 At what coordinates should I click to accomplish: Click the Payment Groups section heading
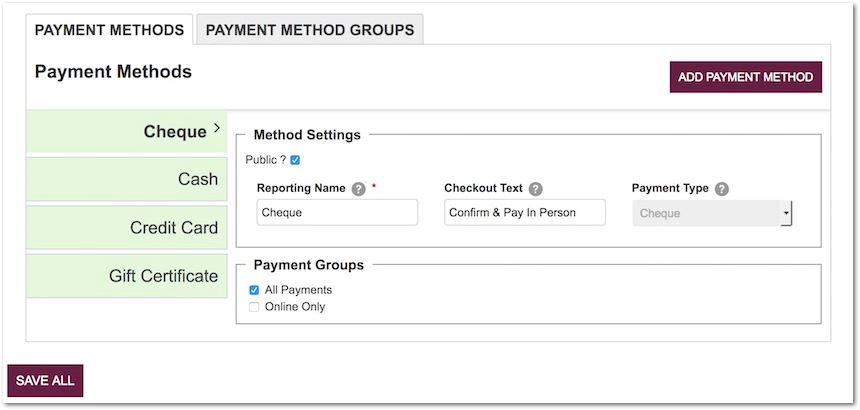[x=308, y=265]
